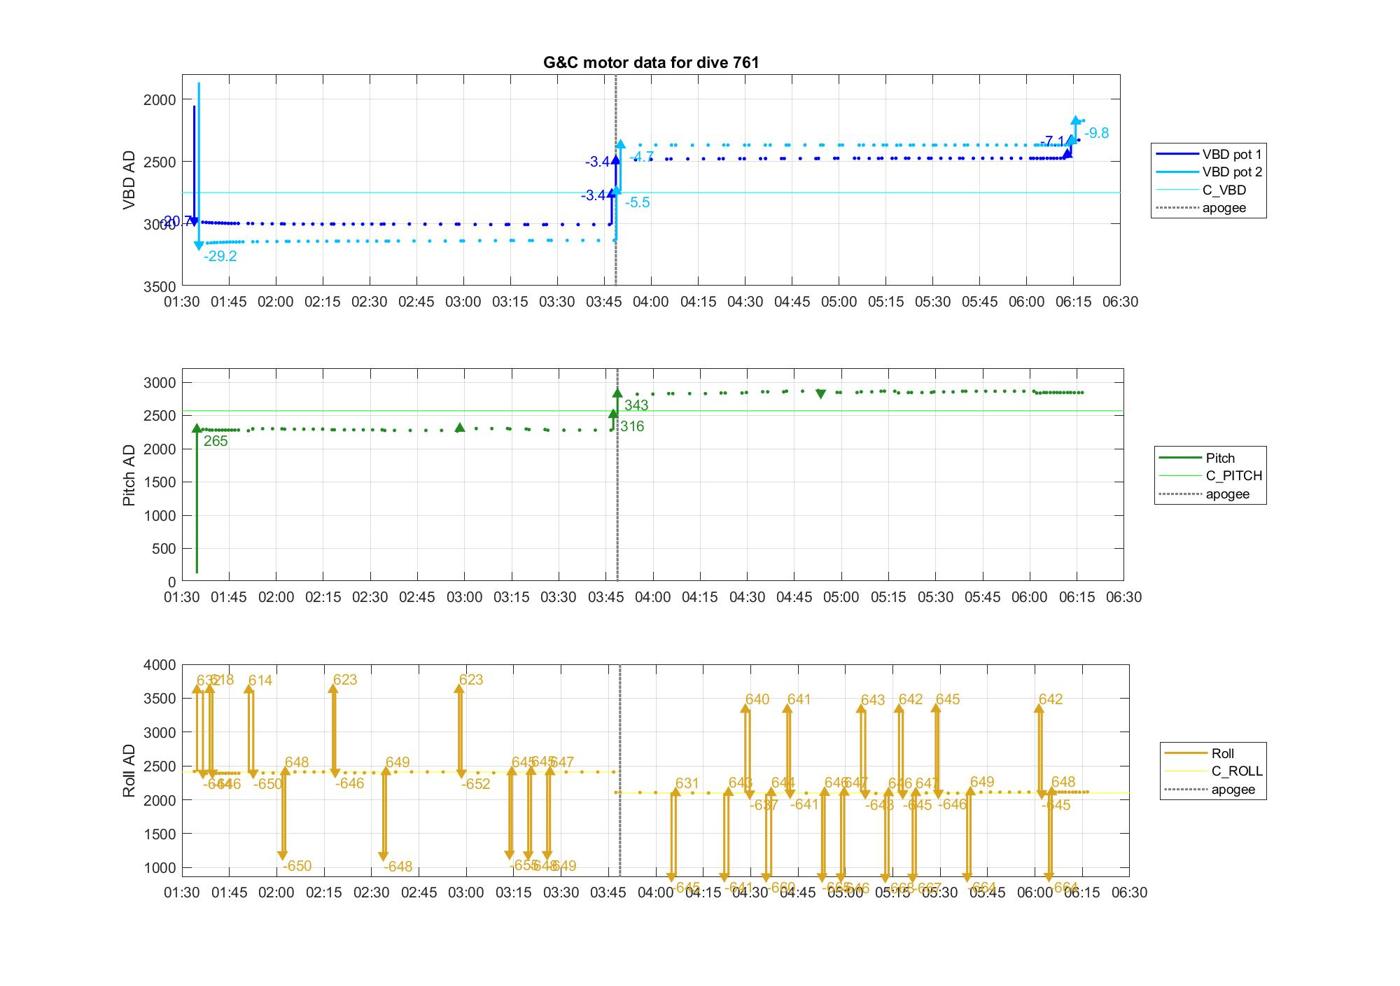Viewport: 1400px width, 986px height.
Task: Click the title 'G&C motor data for dive 761'
Action: coord(651,62)
